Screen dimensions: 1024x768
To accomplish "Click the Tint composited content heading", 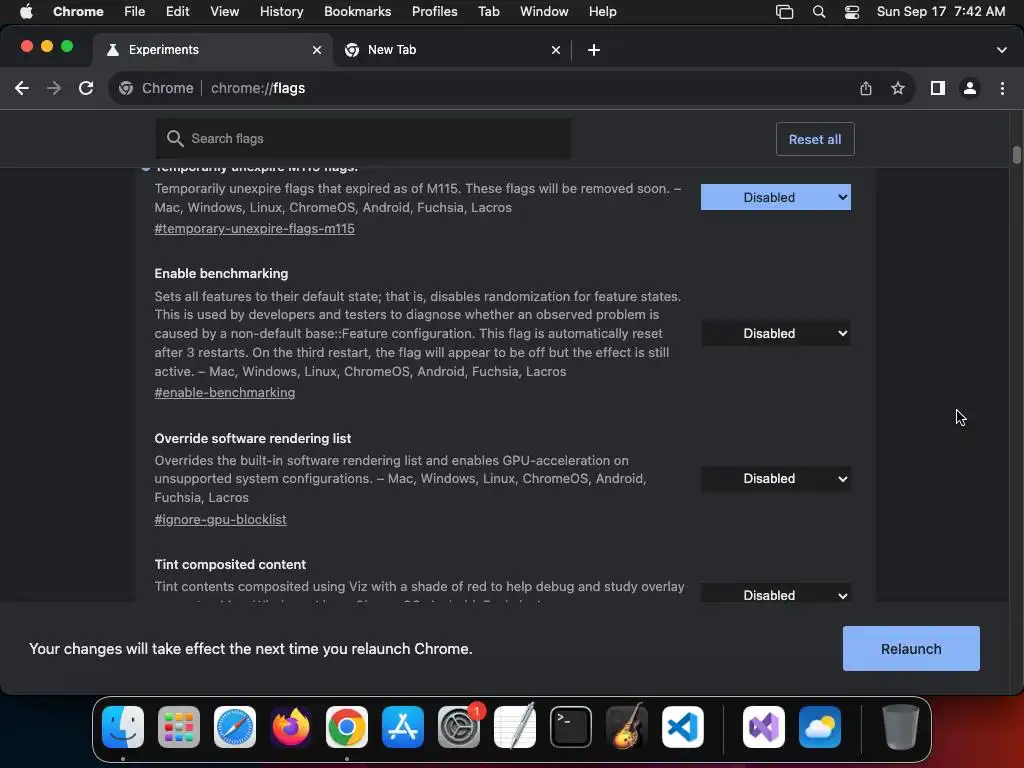I will (x=230, y=564).
